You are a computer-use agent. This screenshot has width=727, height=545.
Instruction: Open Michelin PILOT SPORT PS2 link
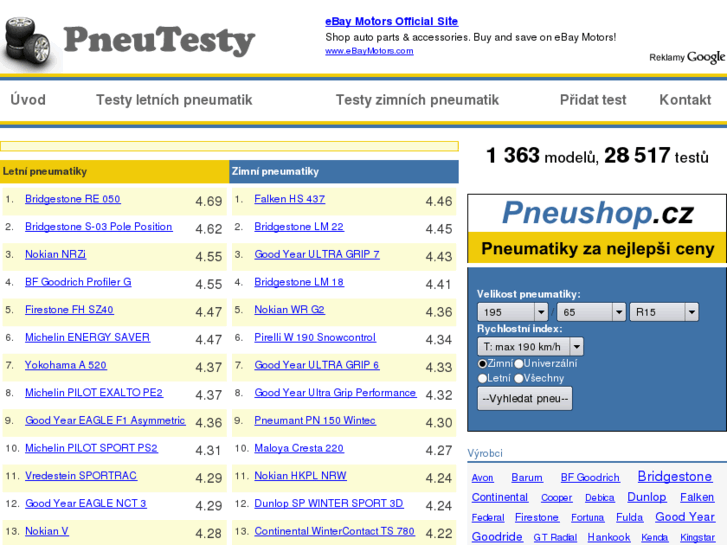[x=91, y=448]
